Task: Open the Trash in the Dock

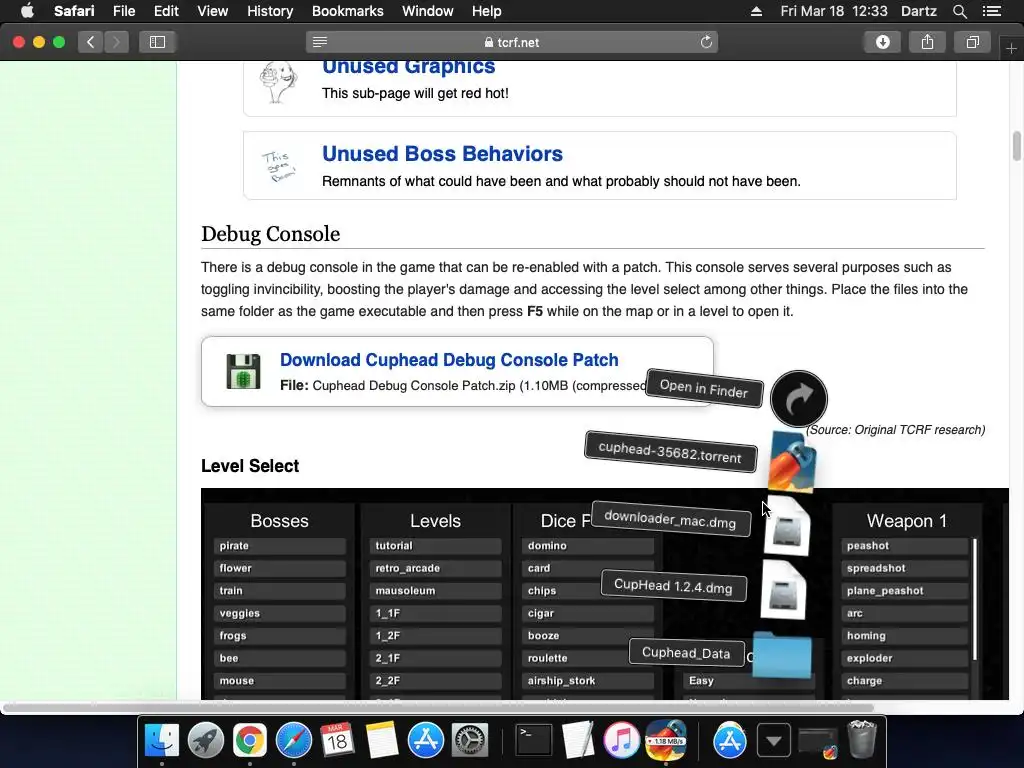Action: pyautogui.click(x=861, y=739)
